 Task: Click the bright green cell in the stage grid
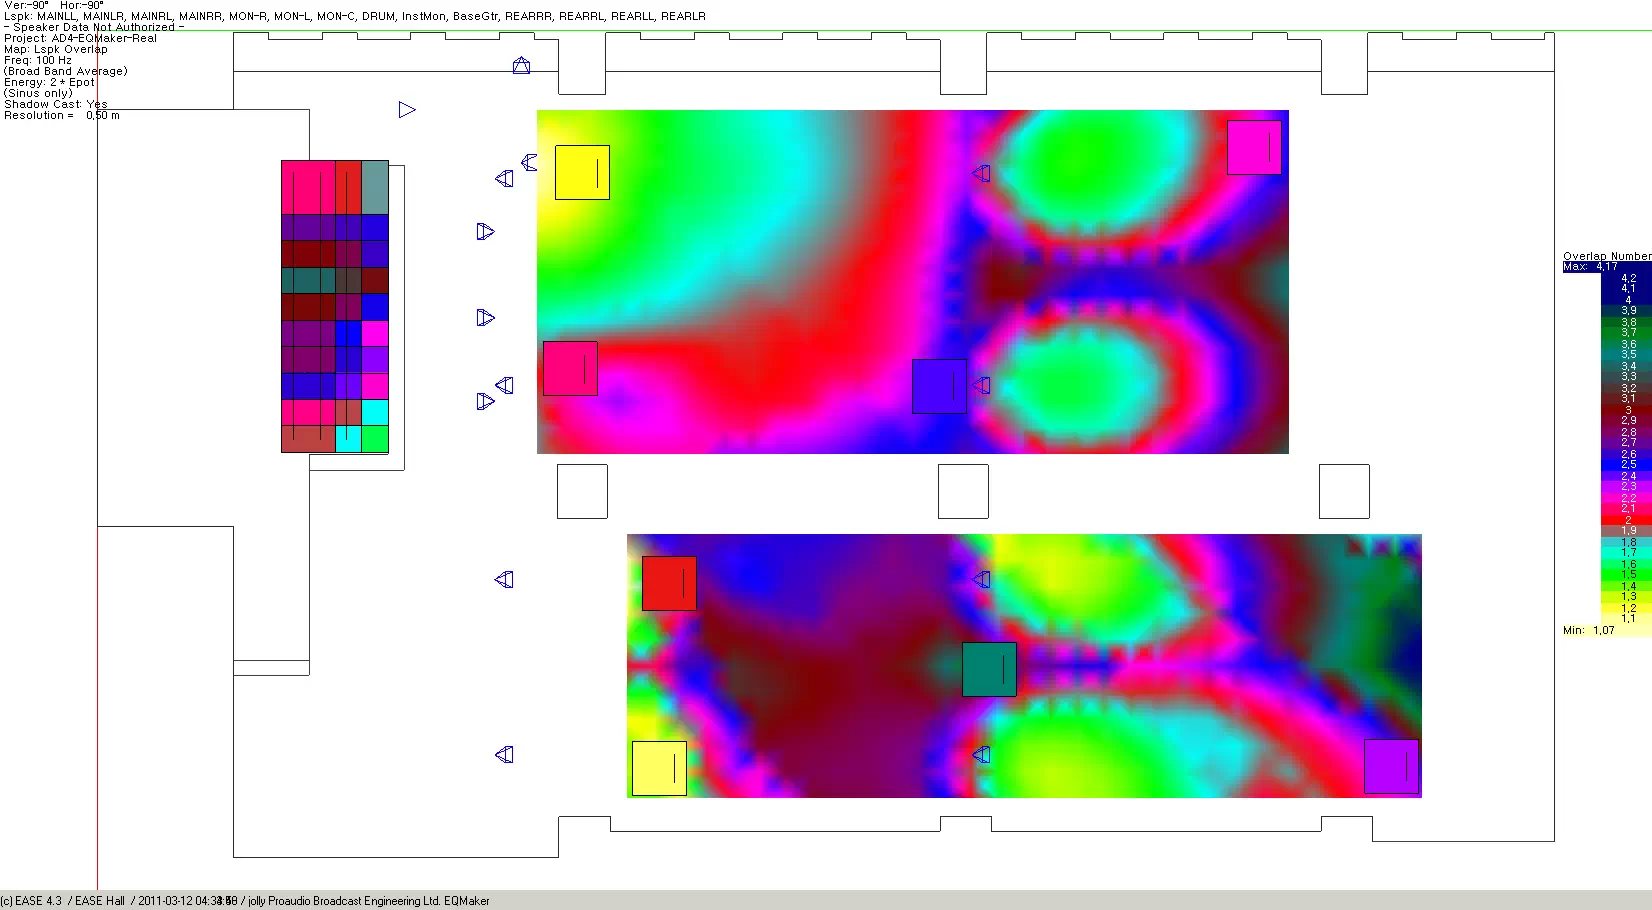(375, 439)
